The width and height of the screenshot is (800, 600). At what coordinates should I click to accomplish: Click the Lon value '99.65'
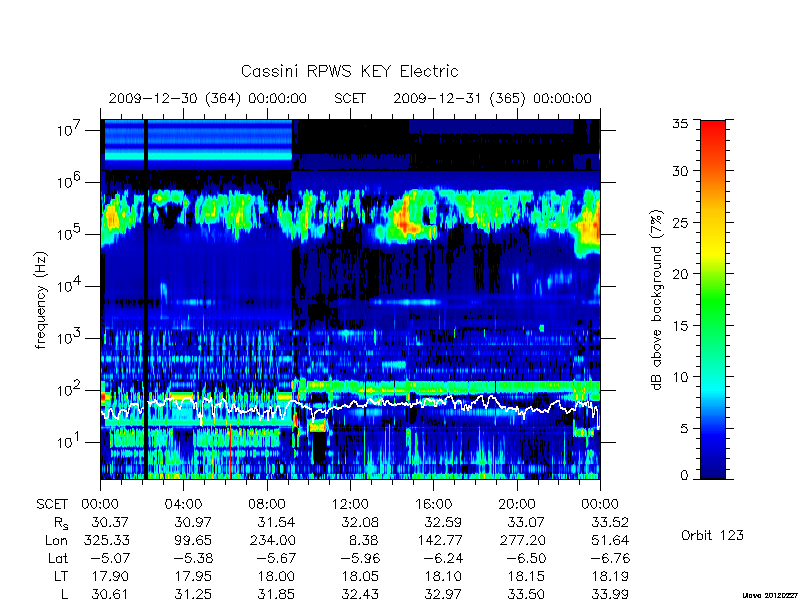click(x=193, y=540)
